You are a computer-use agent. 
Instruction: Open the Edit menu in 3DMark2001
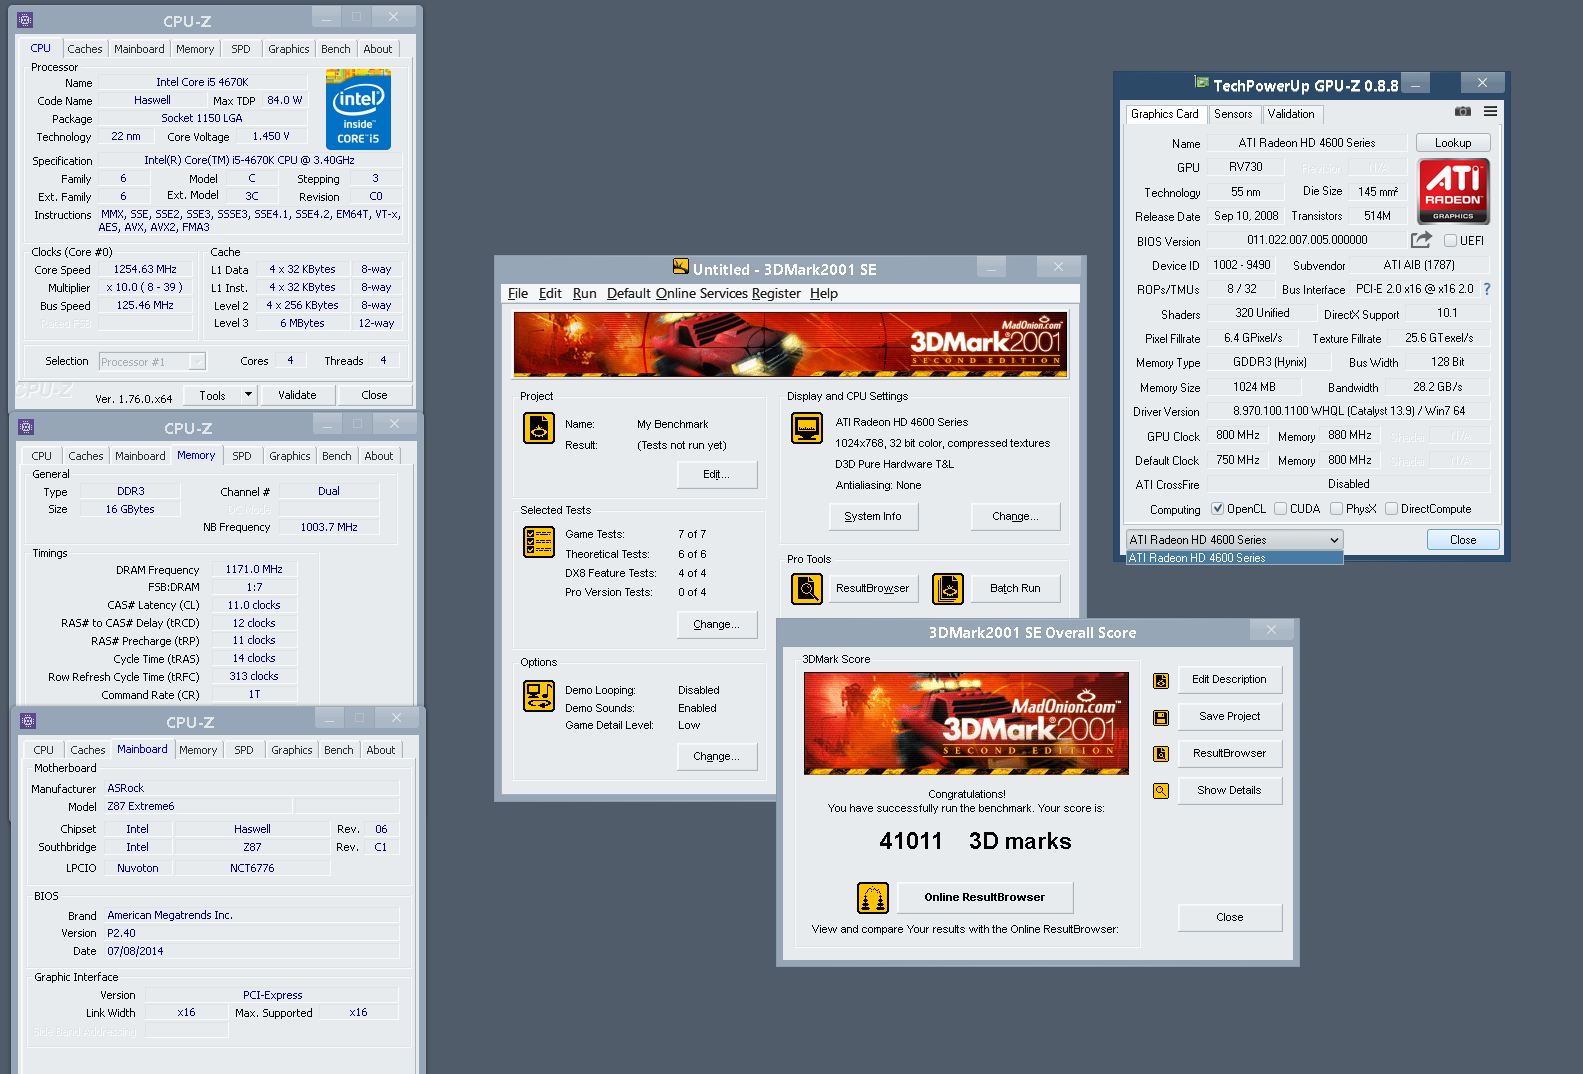coord(550,294)
